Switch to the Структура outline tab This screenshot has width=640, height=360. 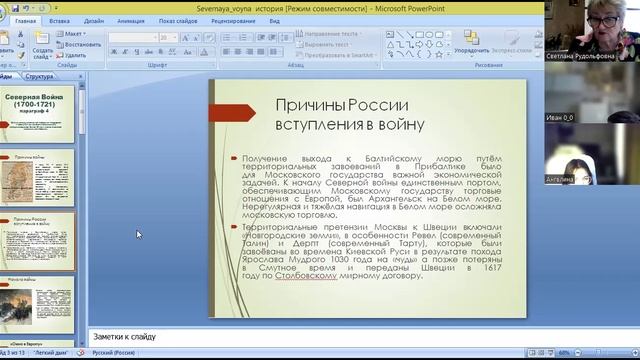point(39,76)
